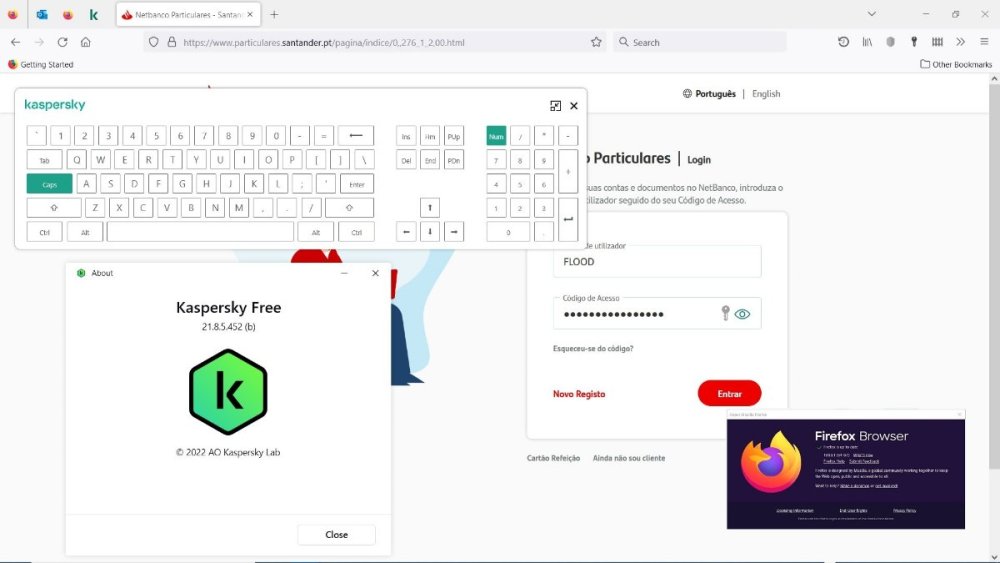Click backspace arrow key on virtual keyboard
1000x563 pixels.
(x=356, y=136)
